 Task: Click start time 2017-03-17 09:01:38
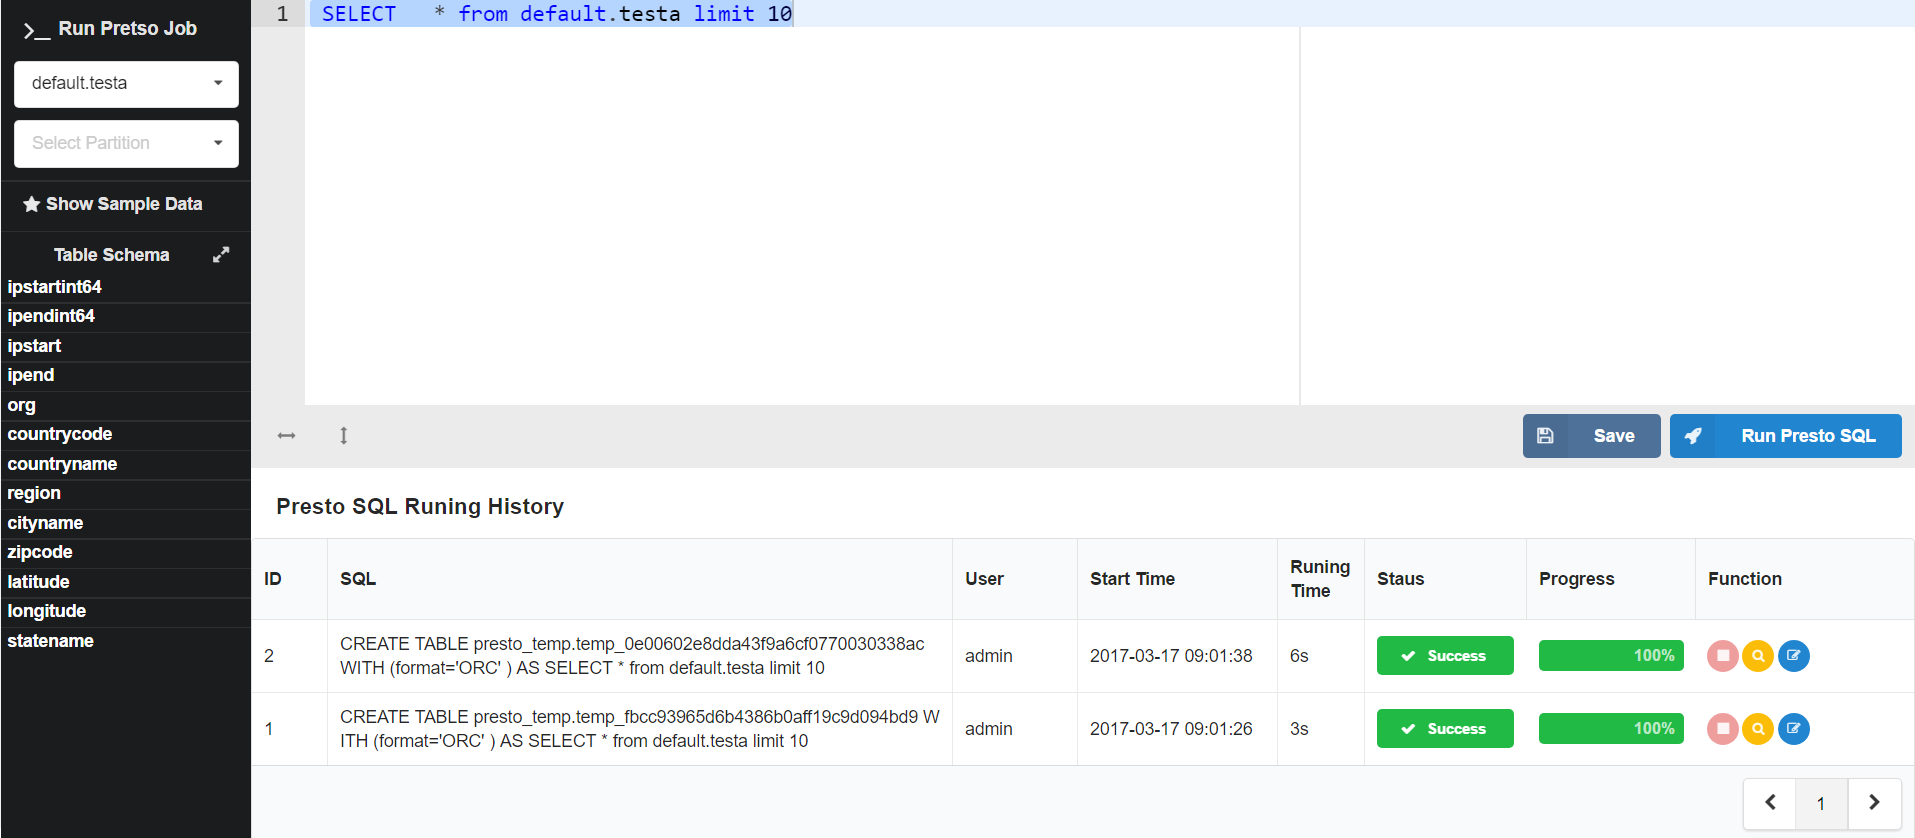pos(1171,656)
